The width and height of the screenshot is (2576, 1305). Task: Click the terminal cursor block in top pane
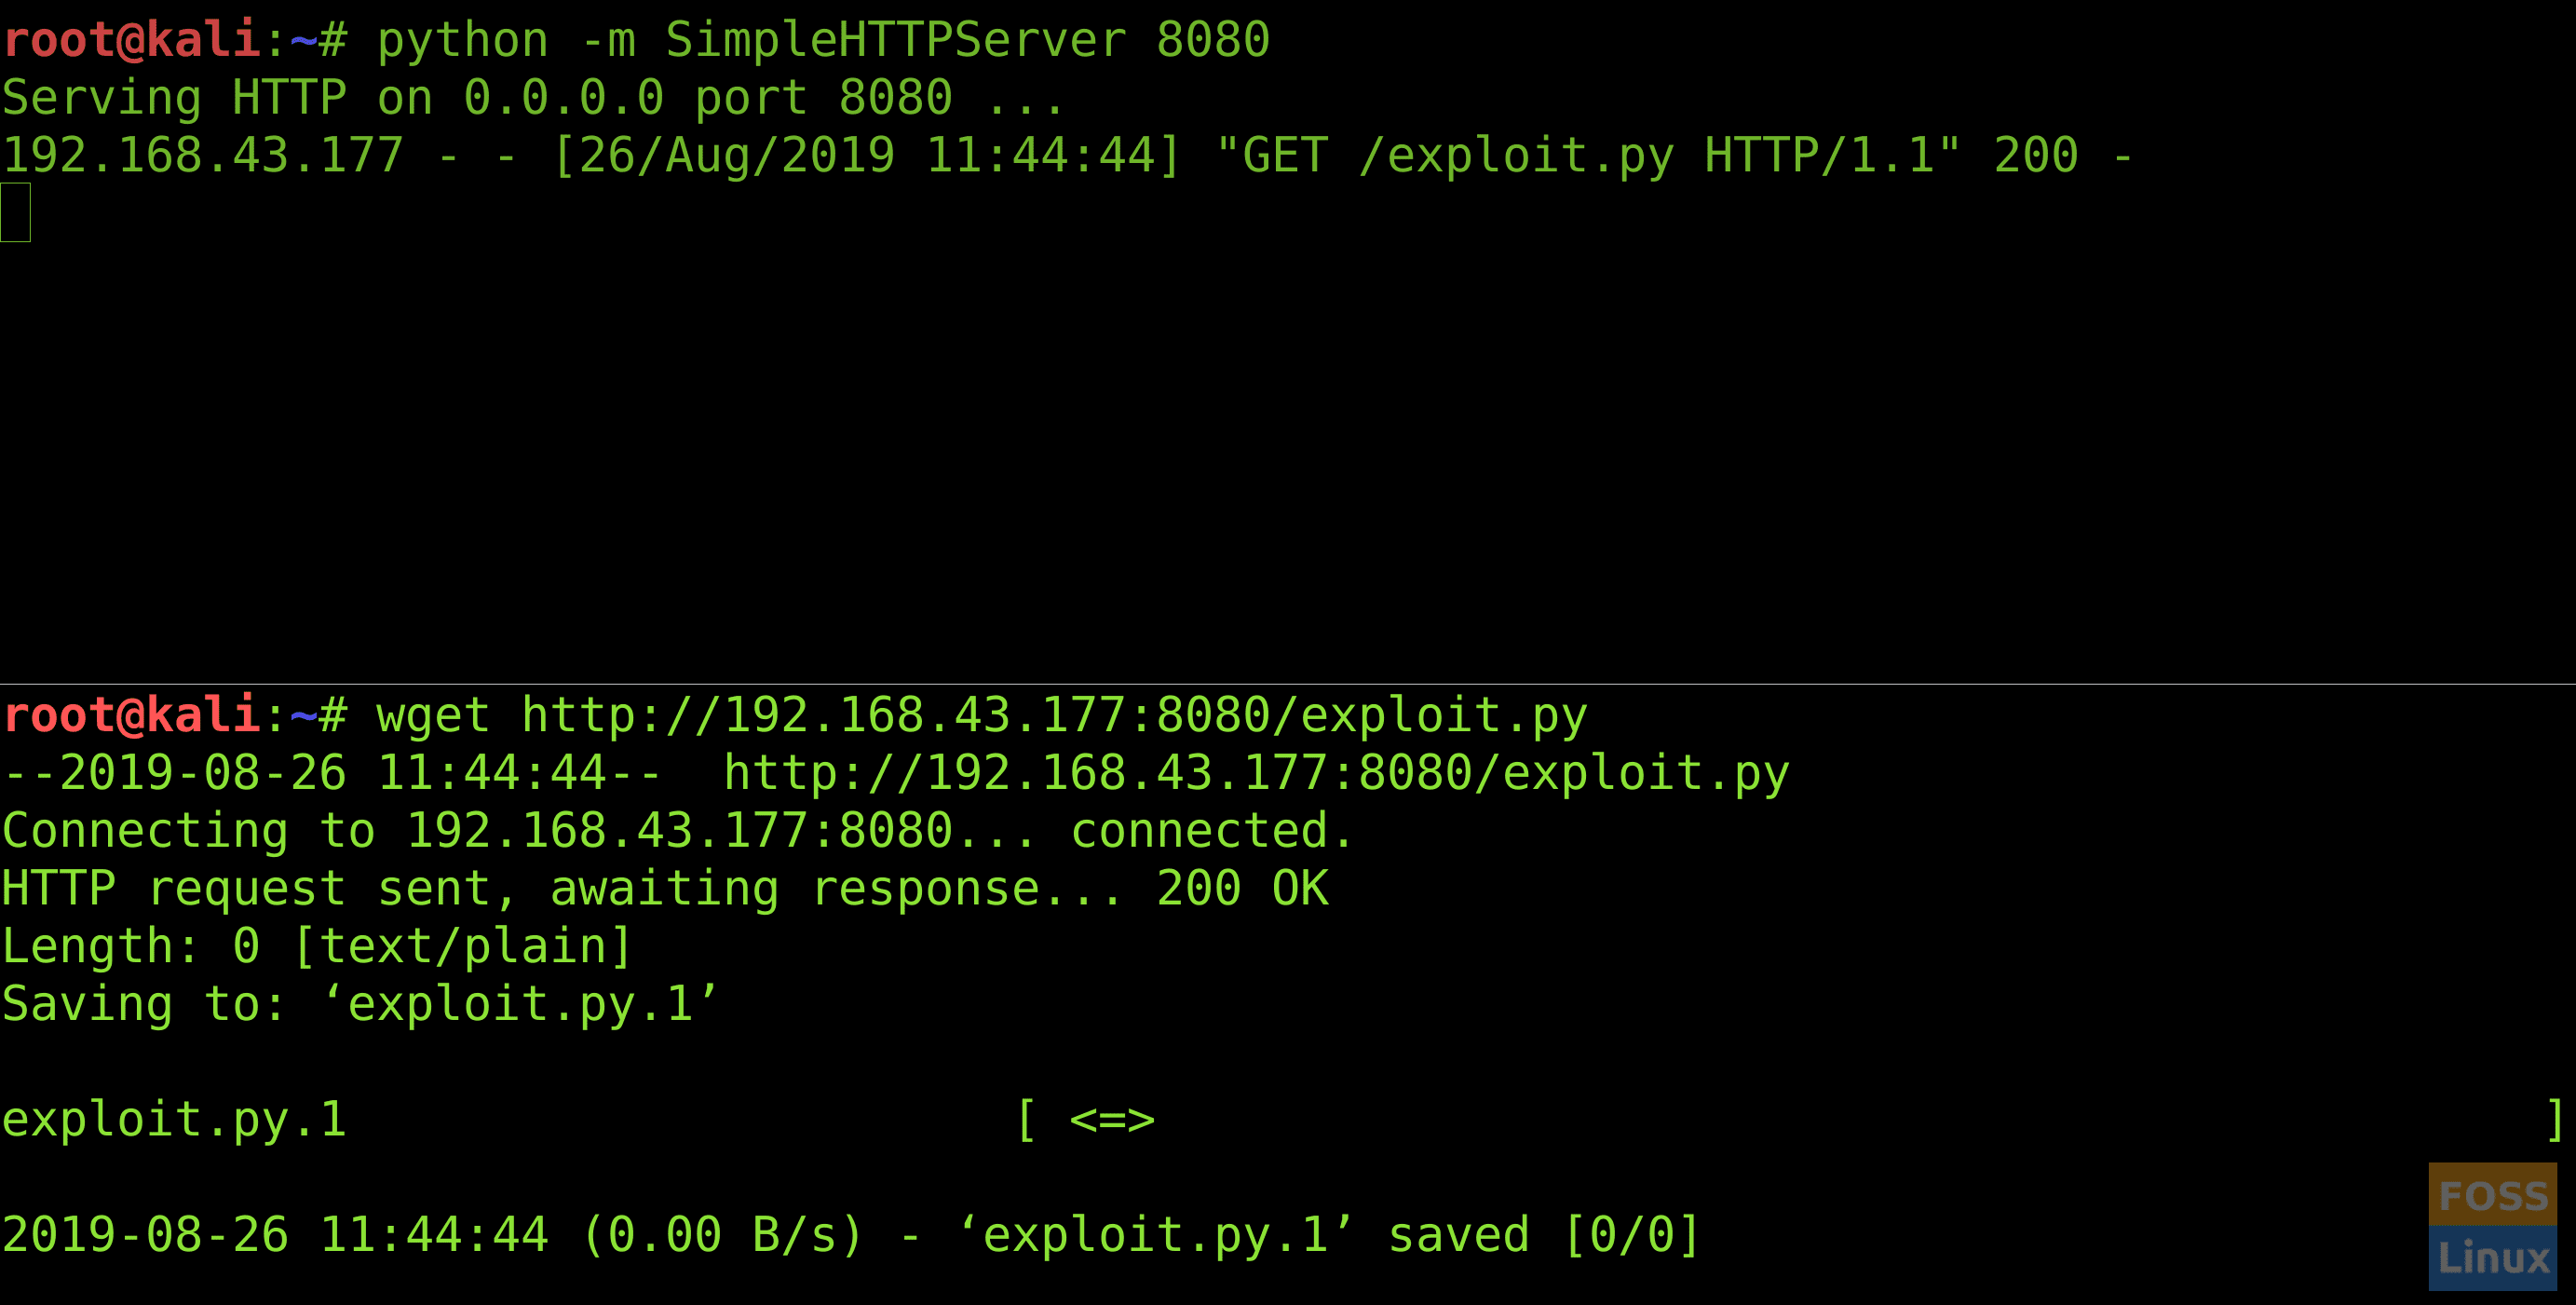pos(16,212)
